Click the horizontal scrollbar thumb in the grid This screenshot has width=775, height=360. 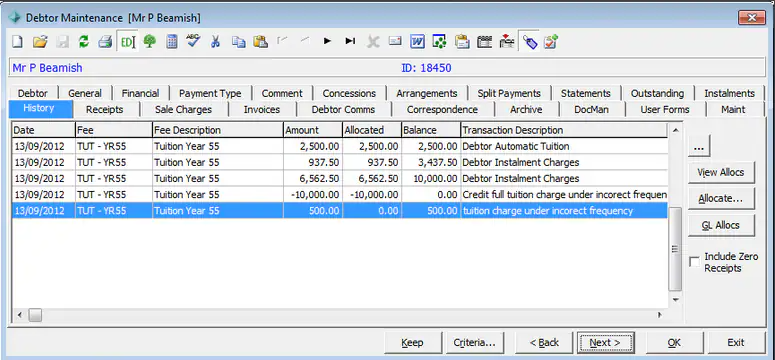coord(35,315)
